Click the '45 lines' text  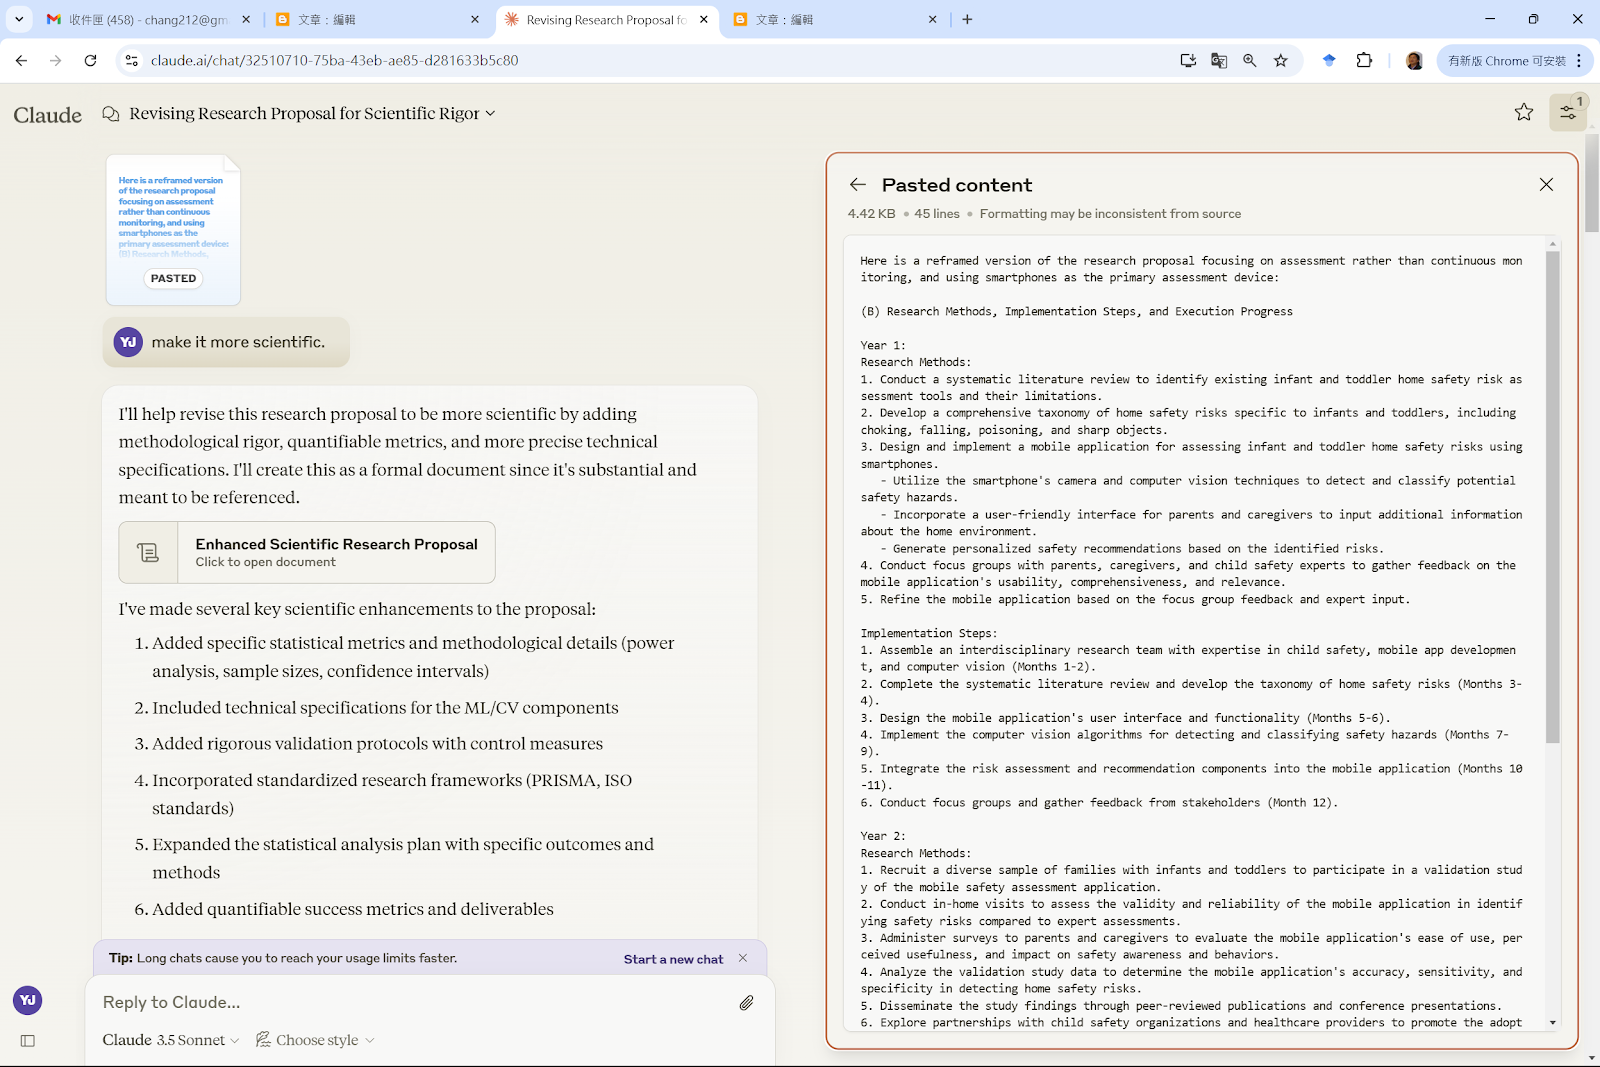pyautogui.click(x=936, y=214)
